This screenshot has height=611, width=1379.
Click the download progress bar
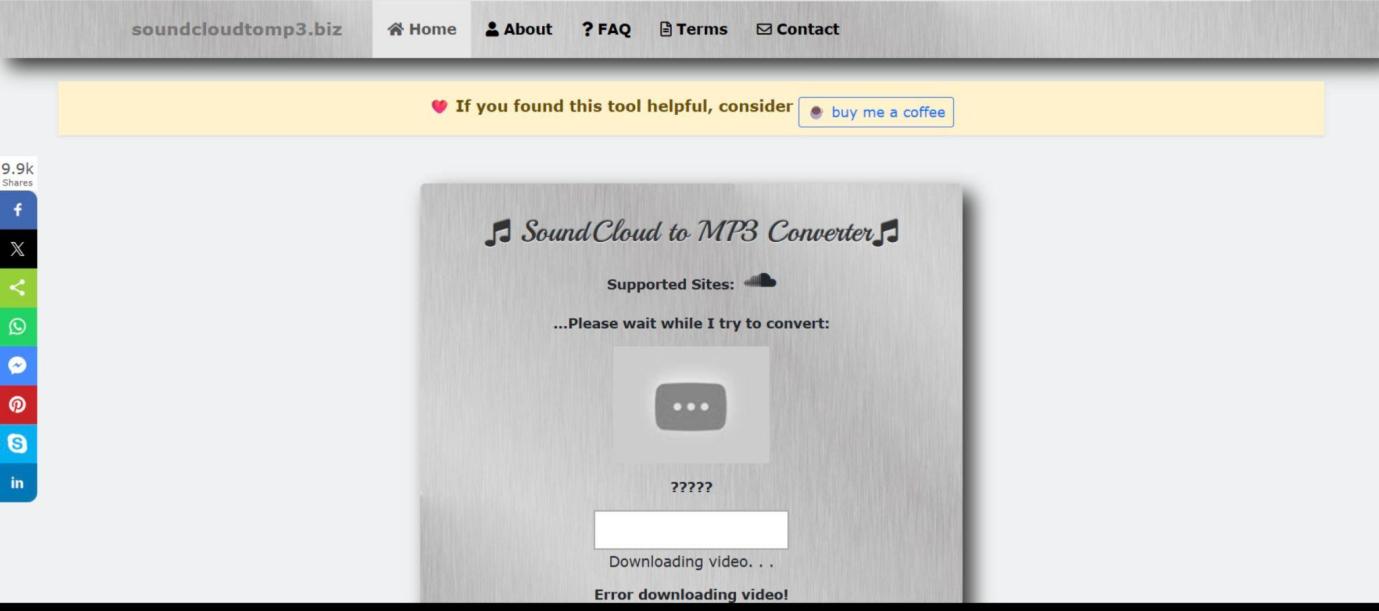click(691, 530)
